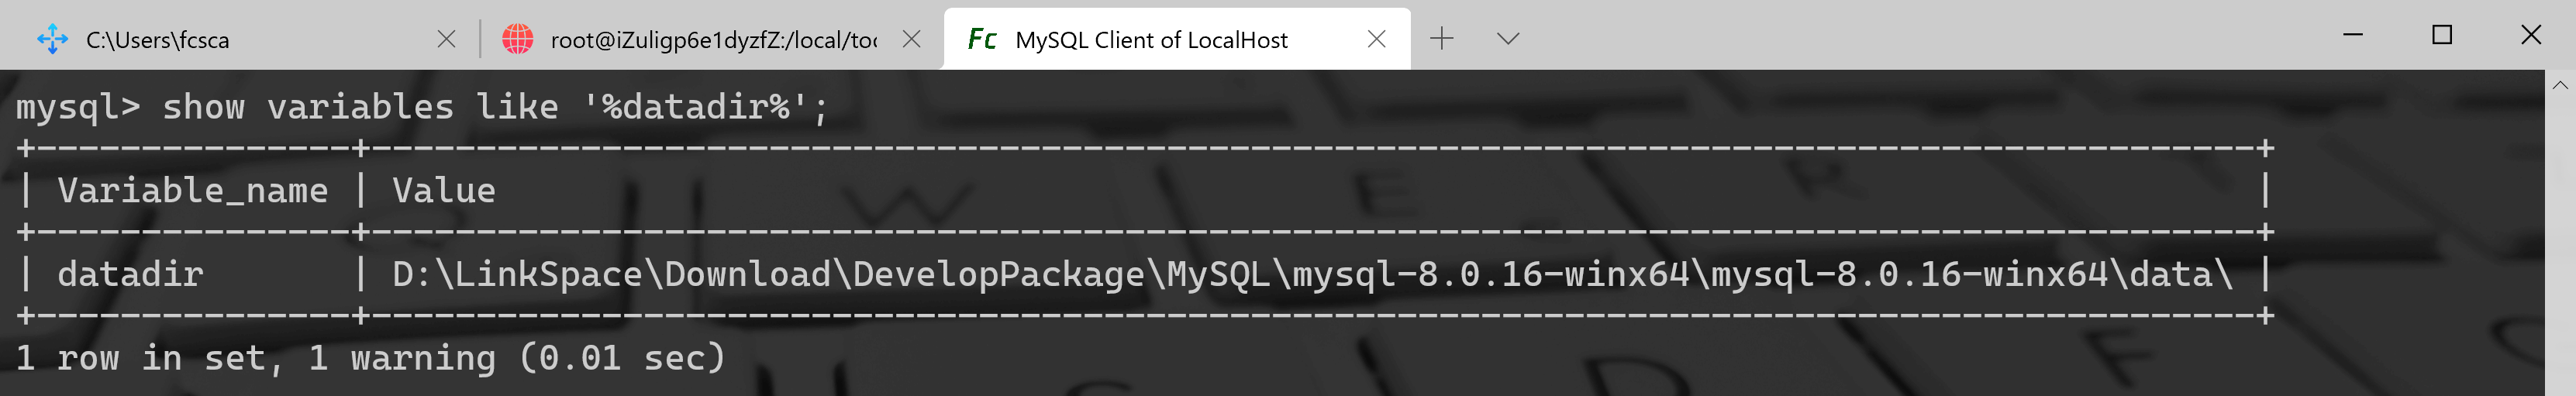Close the C:\Users\fcsca tab
Image resolution: width=2576 pixels, height=396 pixels.
point(446,39)
